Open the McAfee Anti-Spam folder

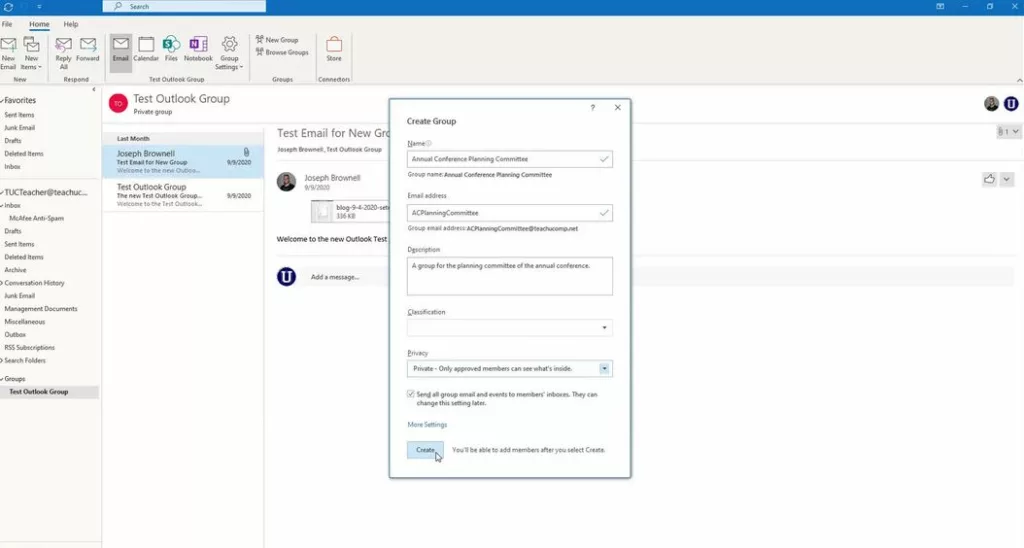pos(36,218)
